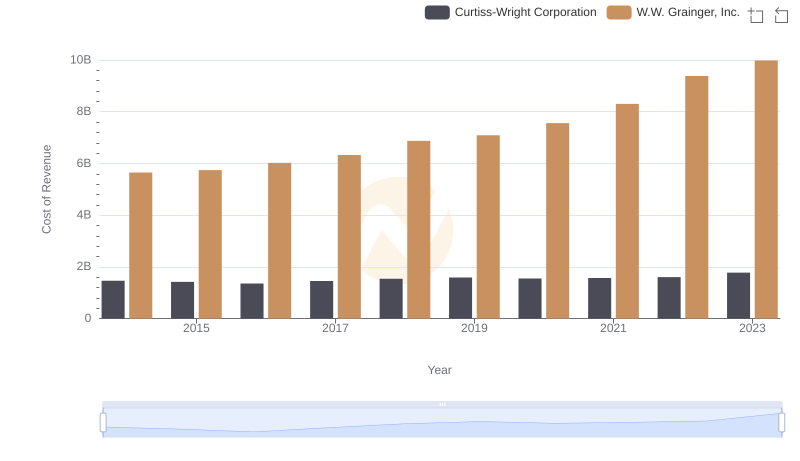Select the 2015 W.W. Grainger bar

(210, 244)
